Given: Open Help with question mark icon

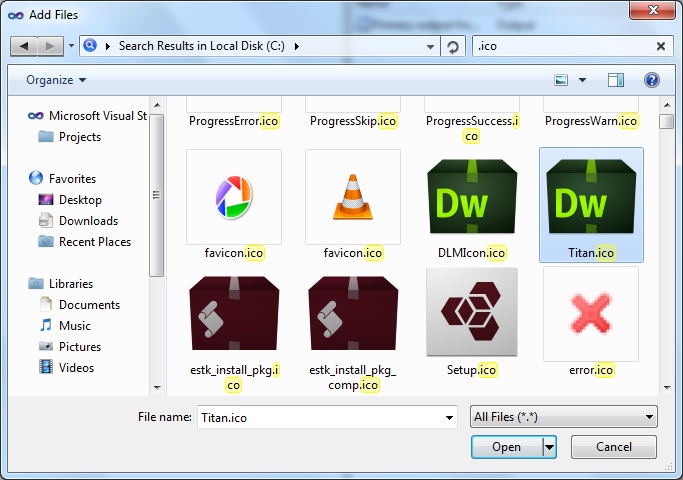Looking at the screenshot, I should coord(651,80).
